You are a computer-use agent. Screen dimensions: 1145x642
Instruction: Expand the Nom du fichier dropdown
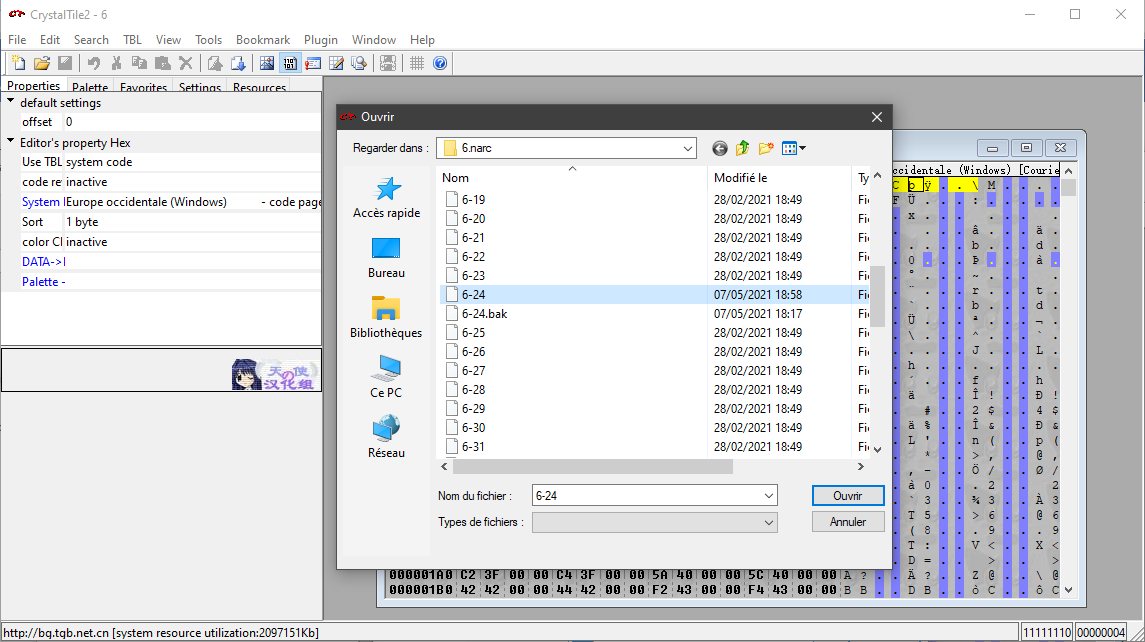tap(768, 495)
